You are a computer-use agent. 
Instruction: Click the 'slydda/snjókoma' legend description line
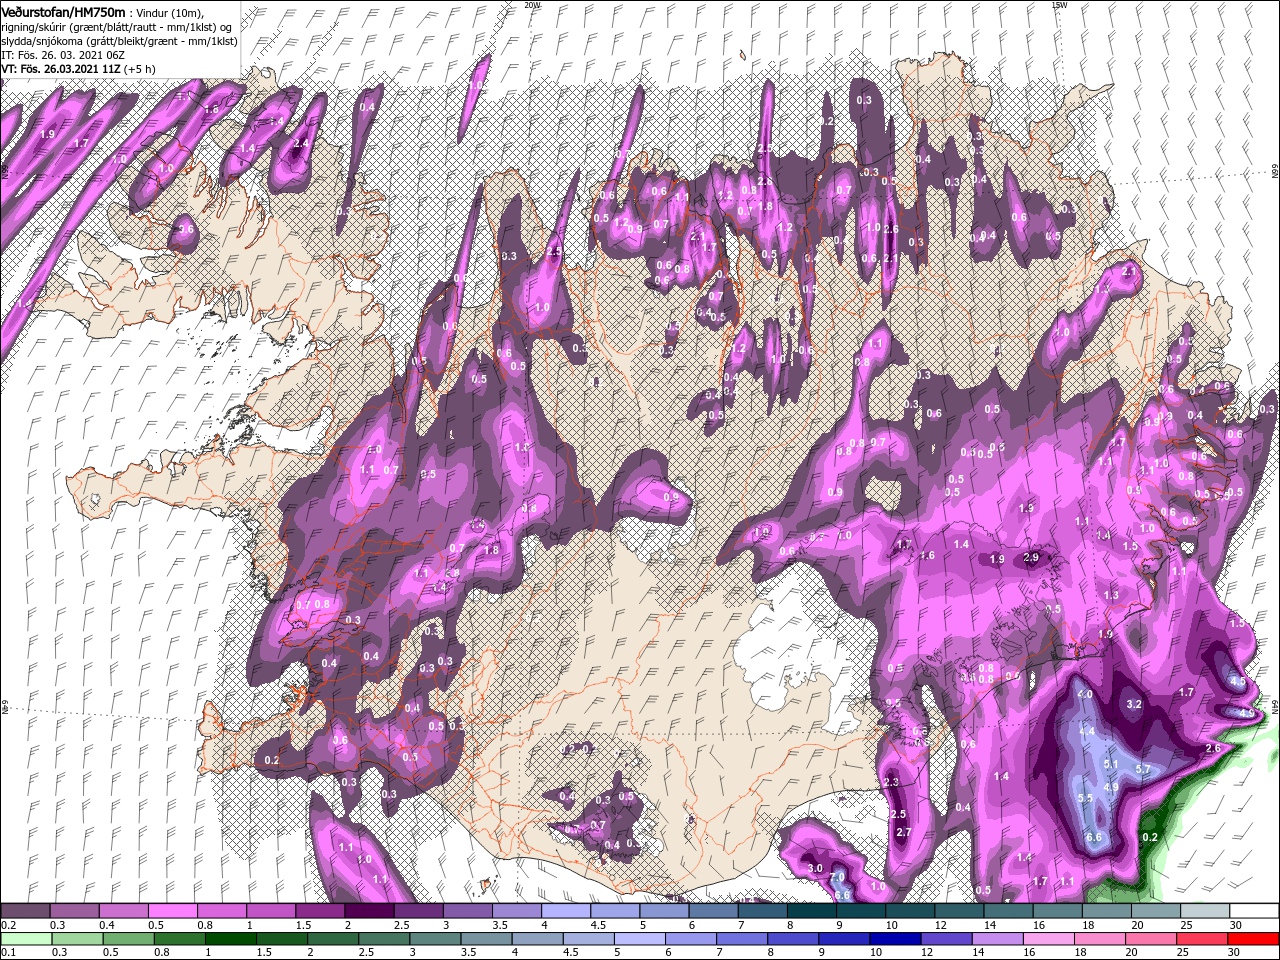[118, 41]
